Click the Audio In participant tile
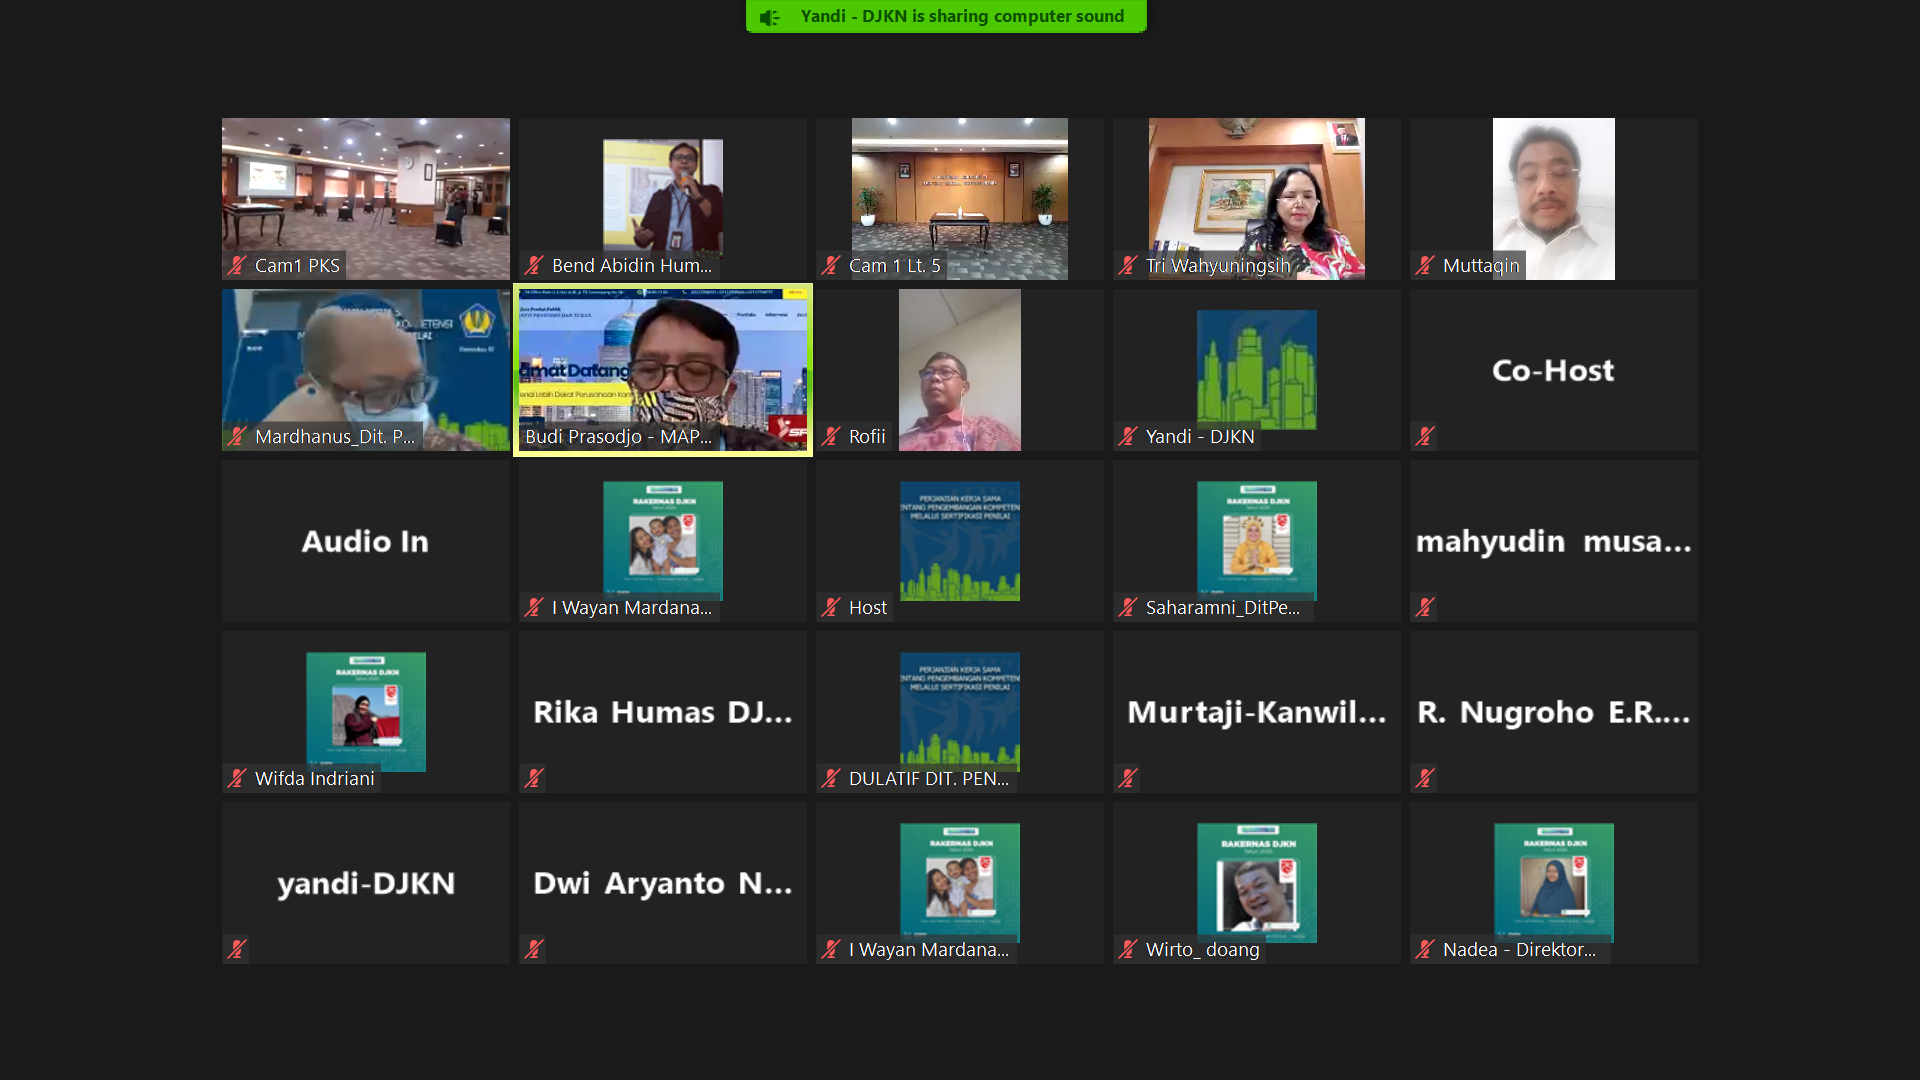 [x=365, y=541]
